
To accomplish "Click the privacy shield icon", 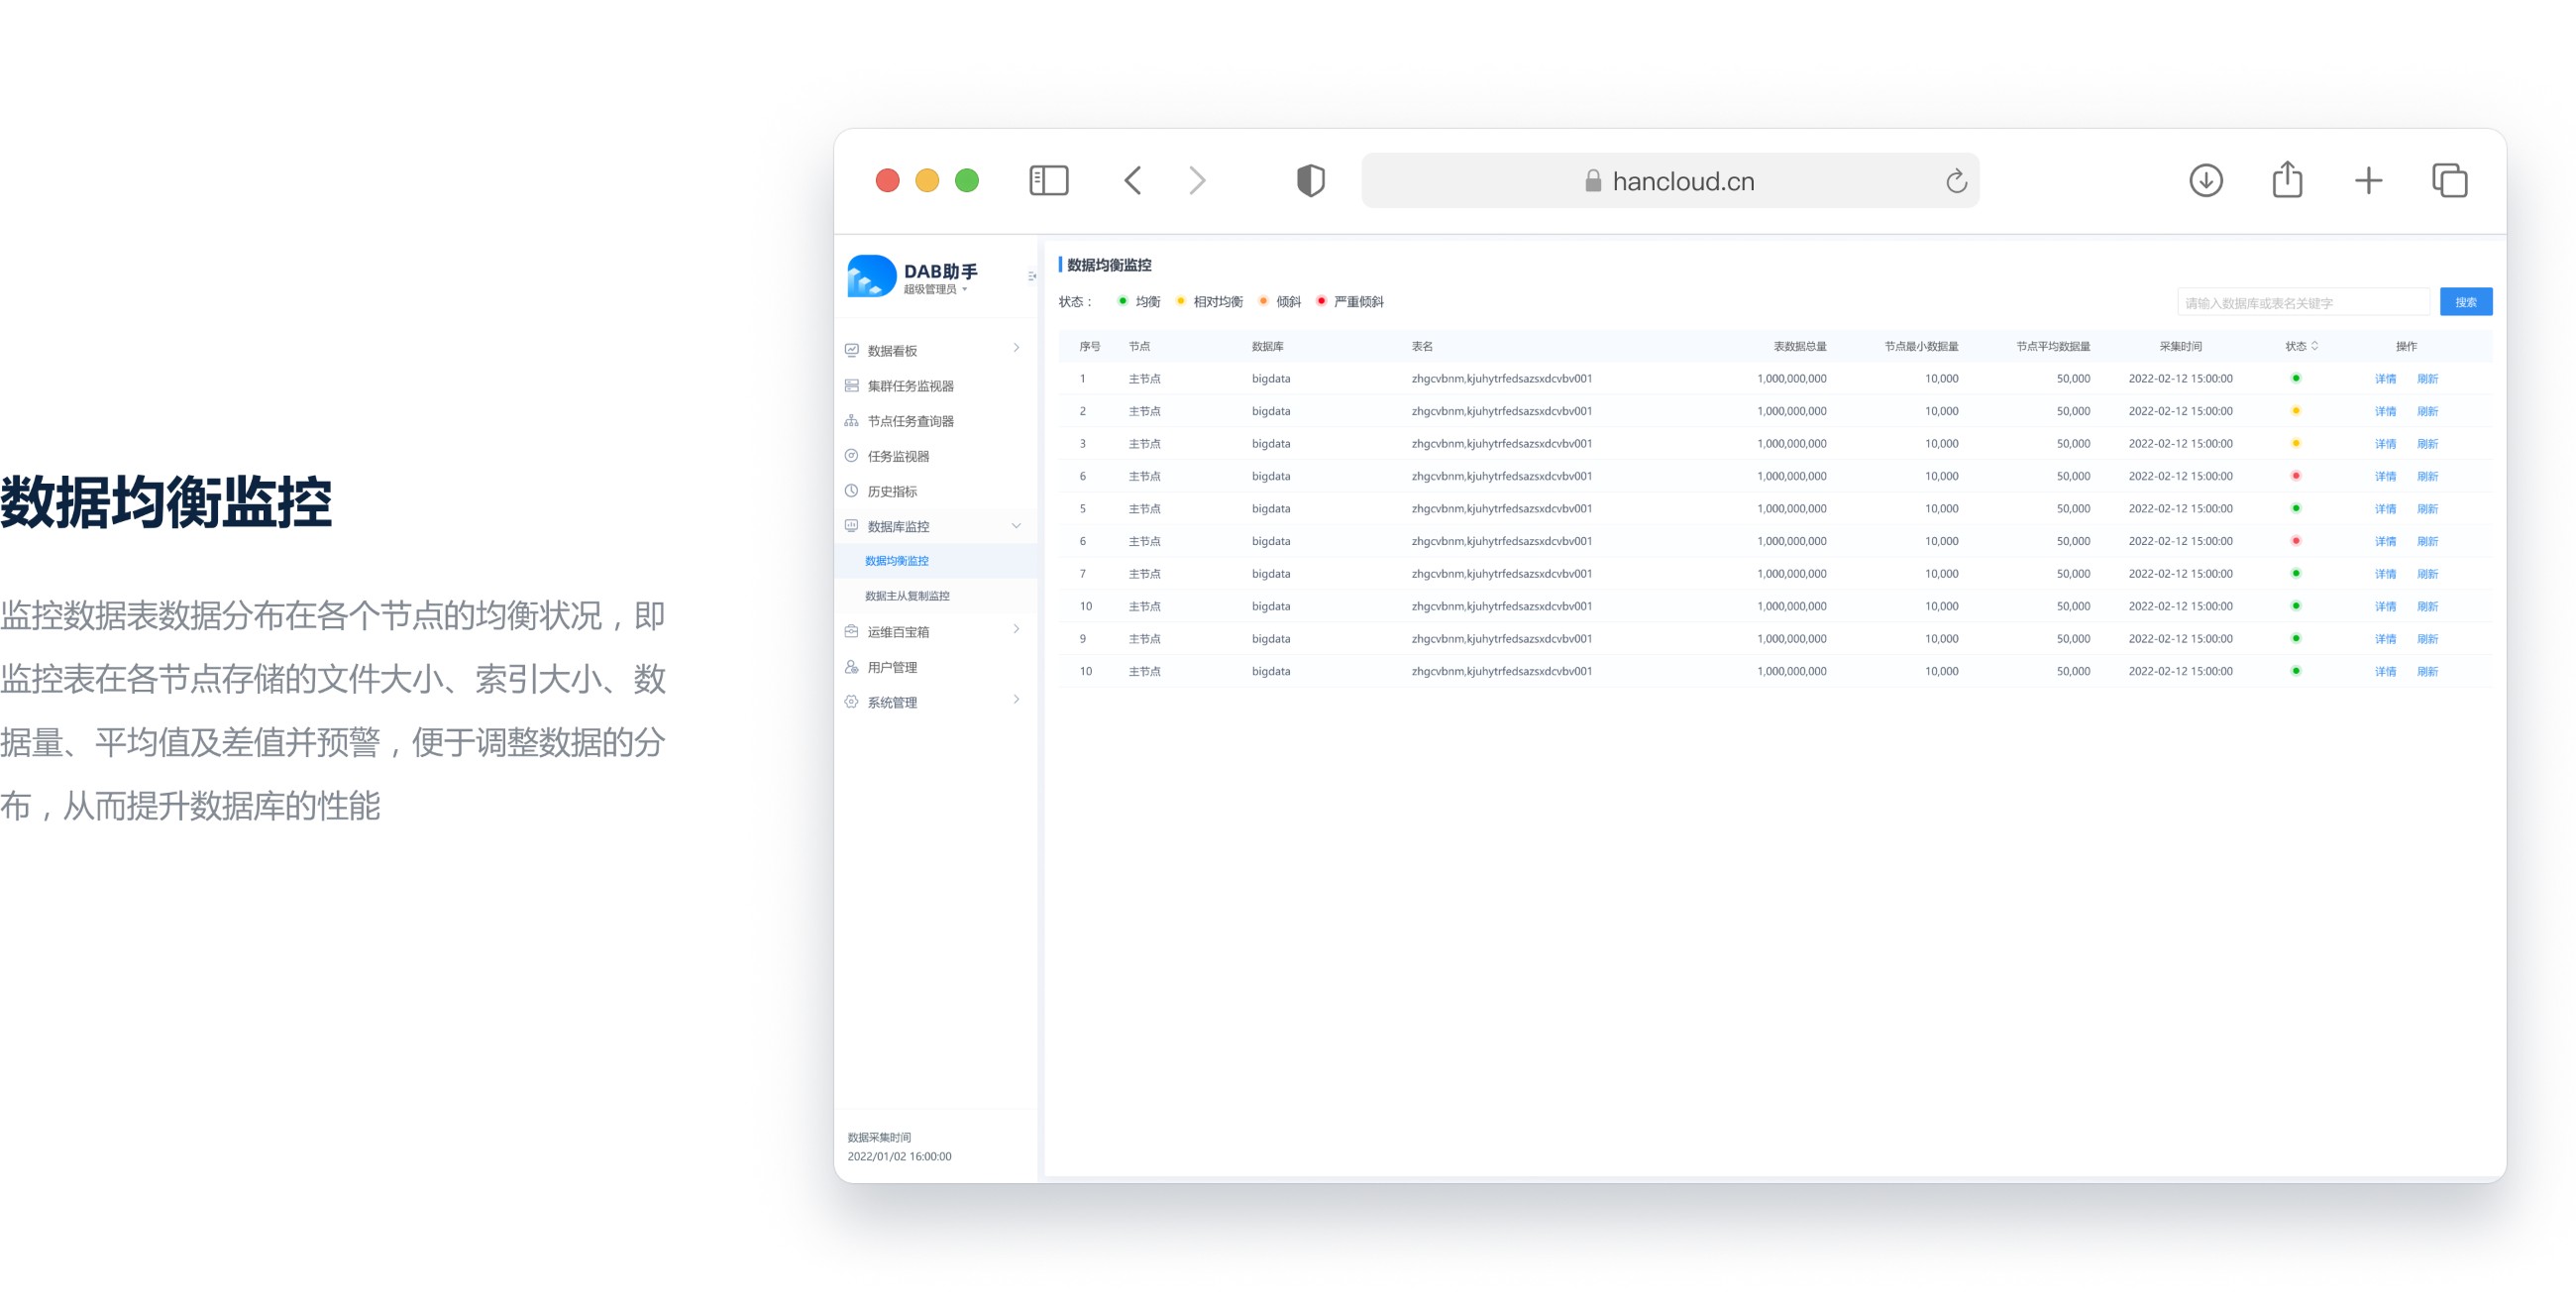I will click(1310, 181).
